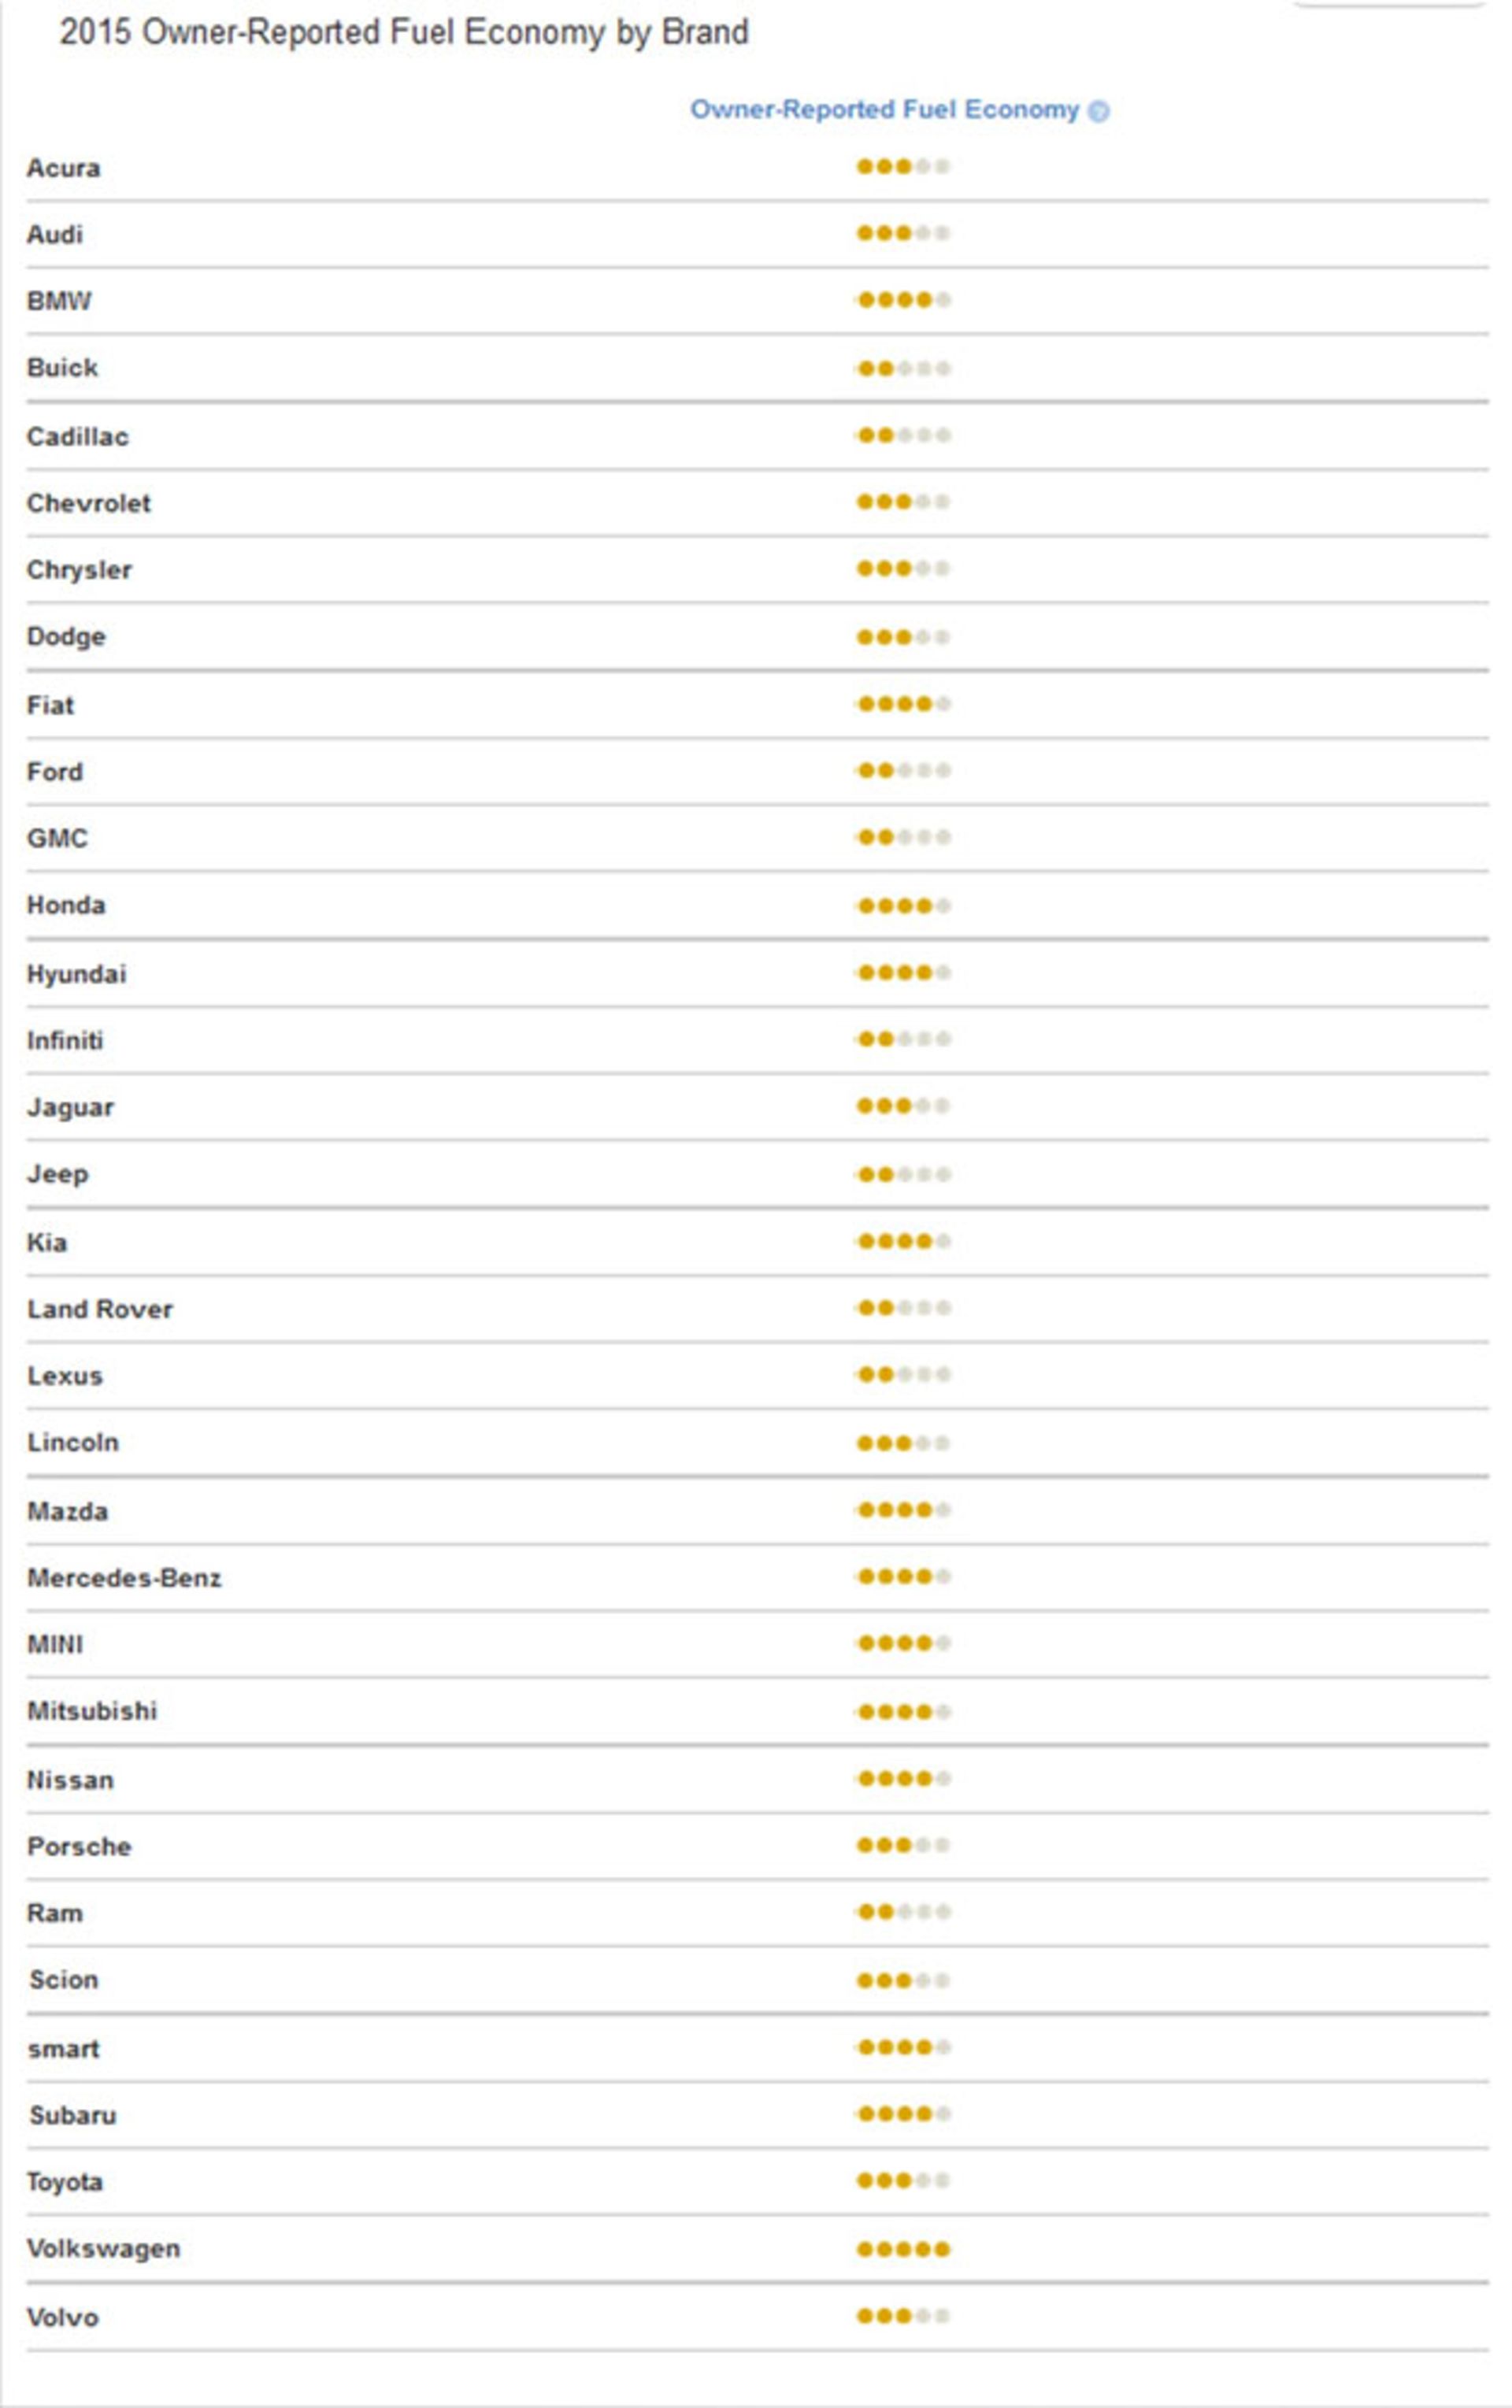Click the info icon beside Owner-Reported Fuel Economy
The height and width of the screenshot is (2408, 1512).
[1098, 111]
